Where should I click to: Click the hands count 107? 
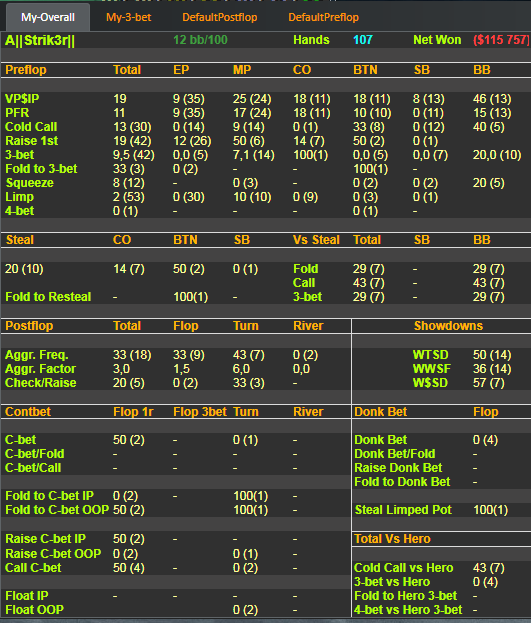pos(362,40)
